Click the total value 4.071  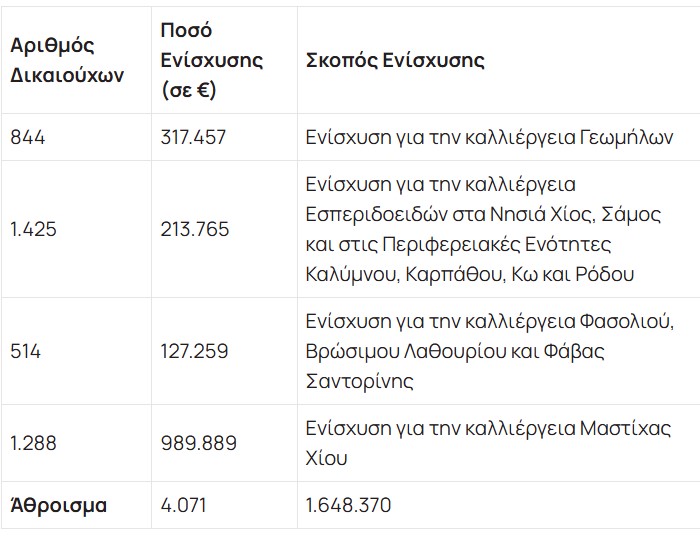[182, 505]
